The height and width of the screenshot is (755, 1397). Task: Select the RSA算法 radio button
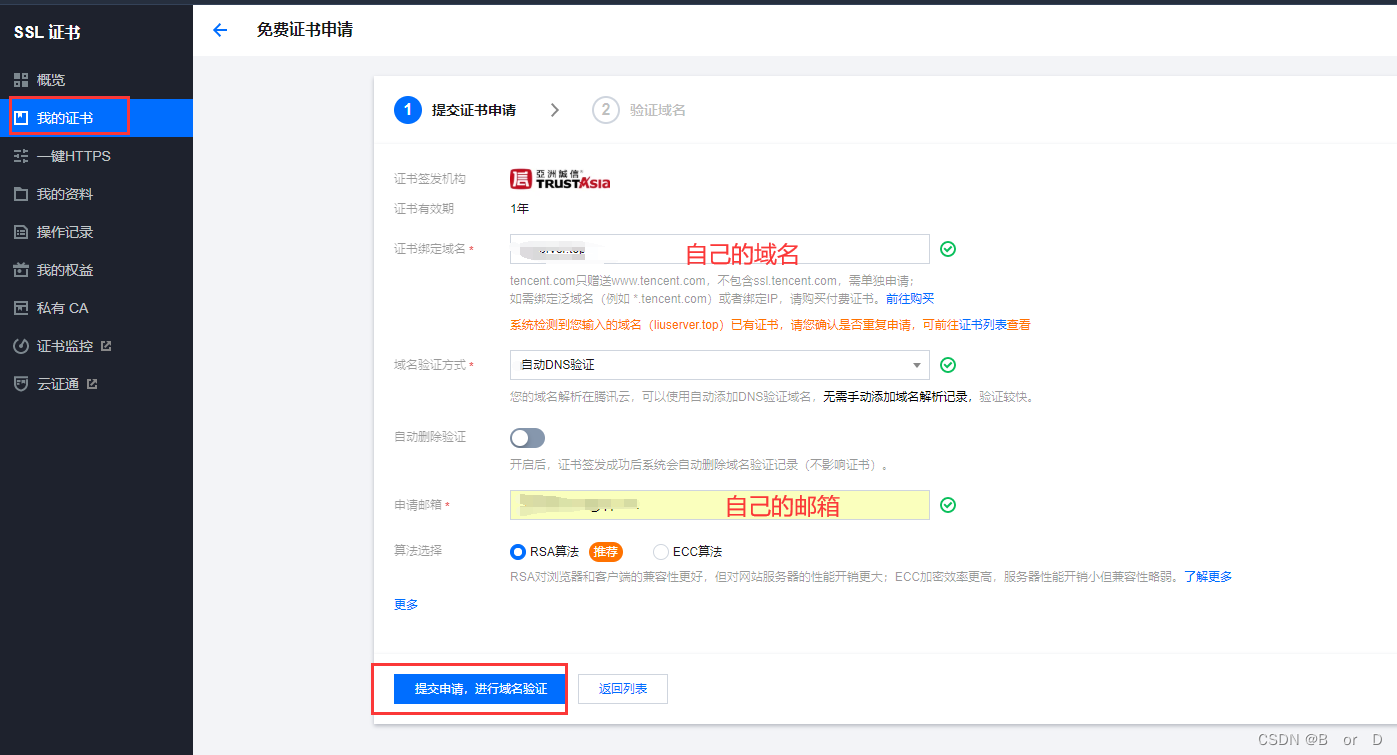518,551
